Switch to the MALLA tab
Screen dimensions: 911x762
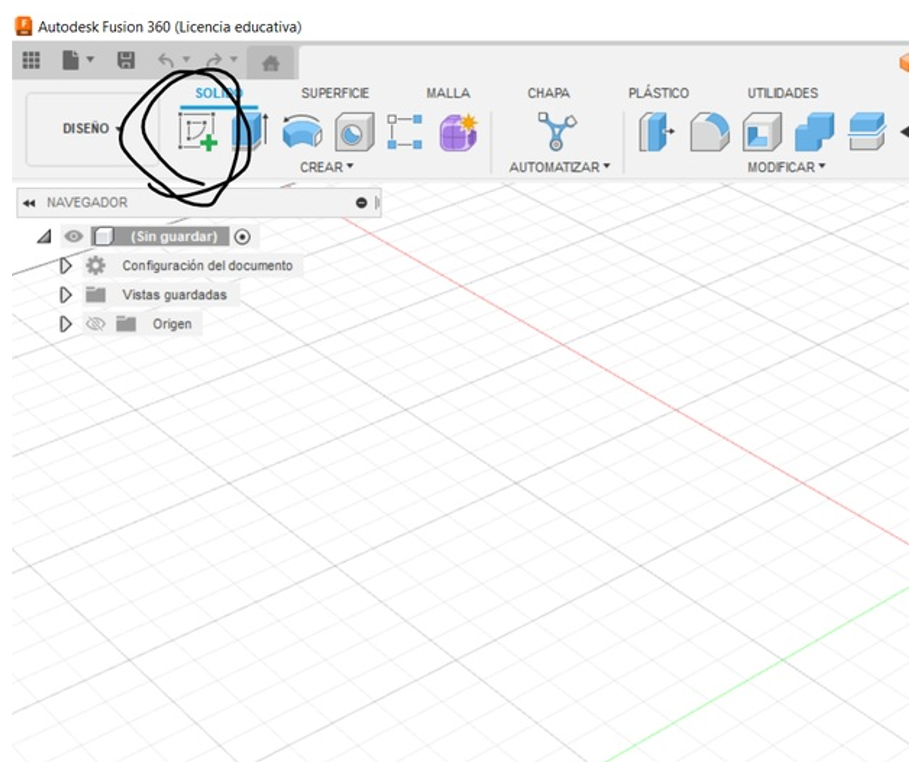pos(448,93)
